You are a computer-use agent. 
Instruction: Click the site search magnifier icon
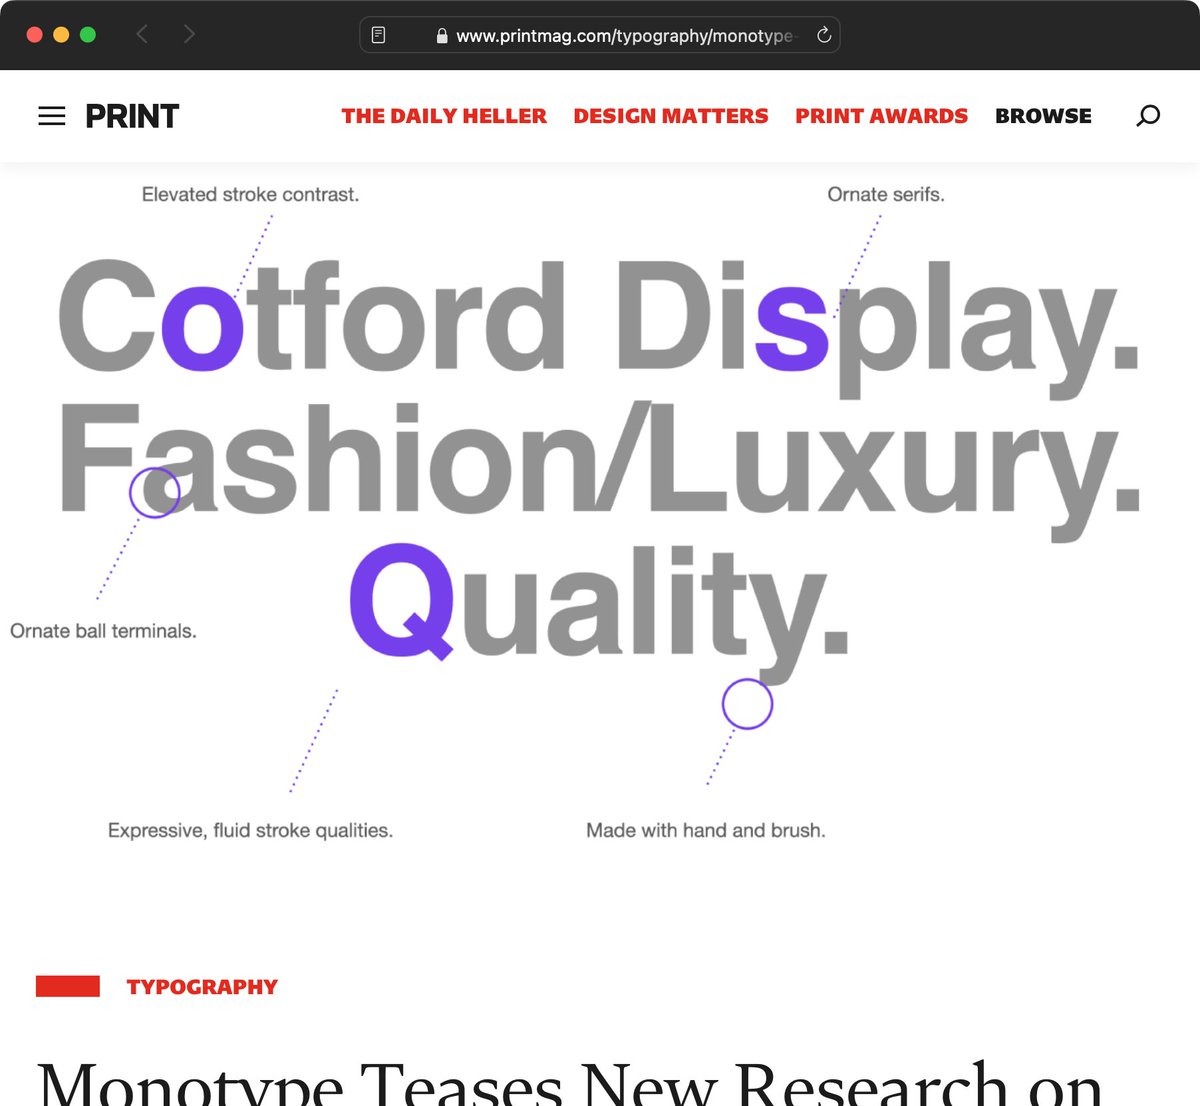(1148, 116)
